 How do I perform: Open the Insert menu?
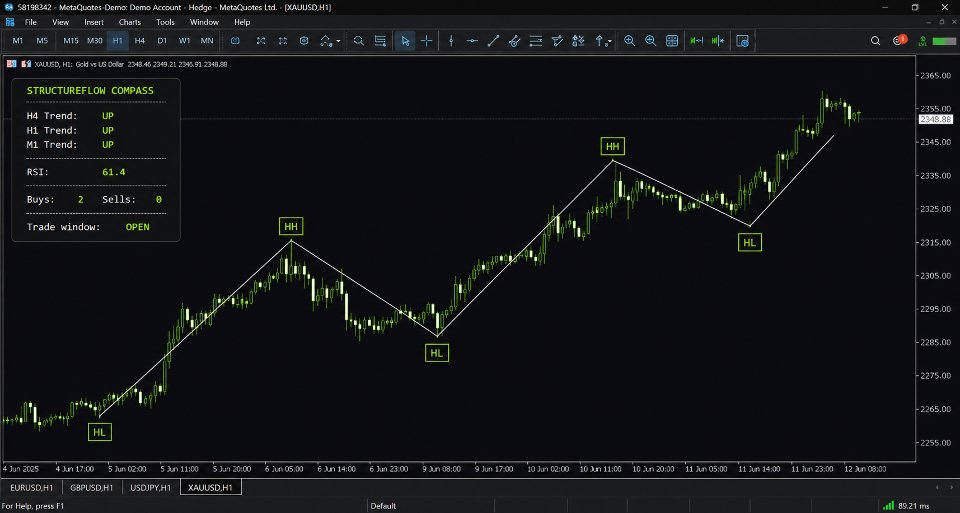point(94,22)
